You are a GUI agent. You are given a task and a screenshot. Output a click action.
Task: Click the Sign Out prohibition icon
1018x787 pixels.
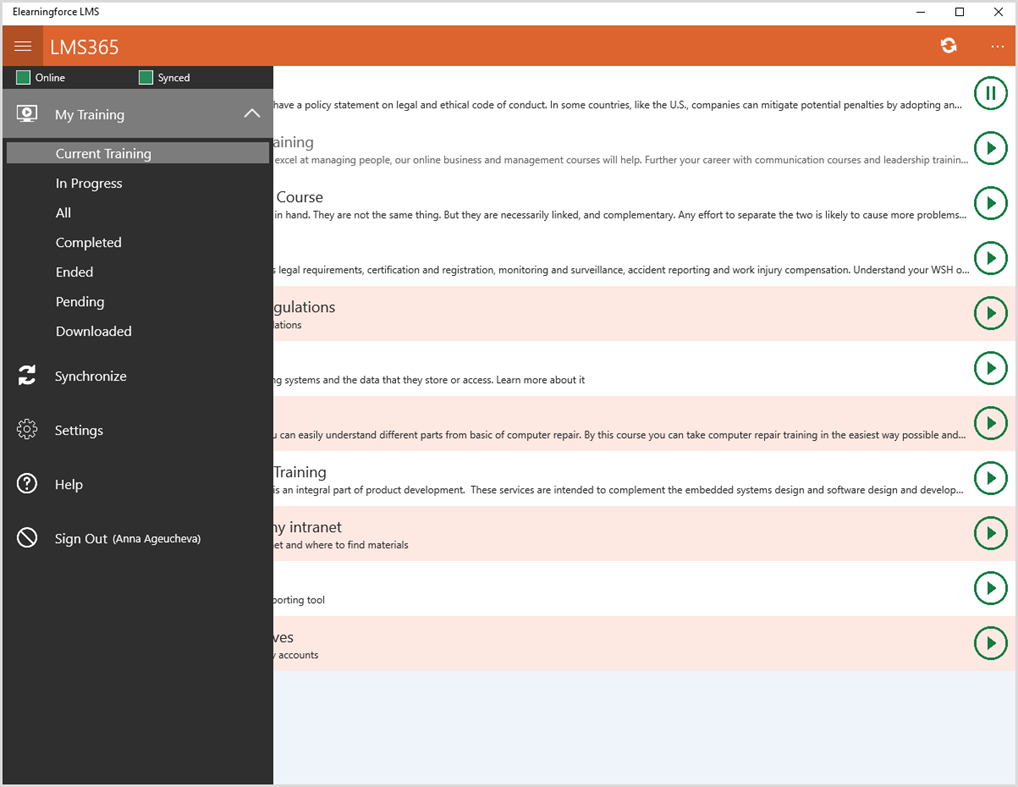click(27, 537)
